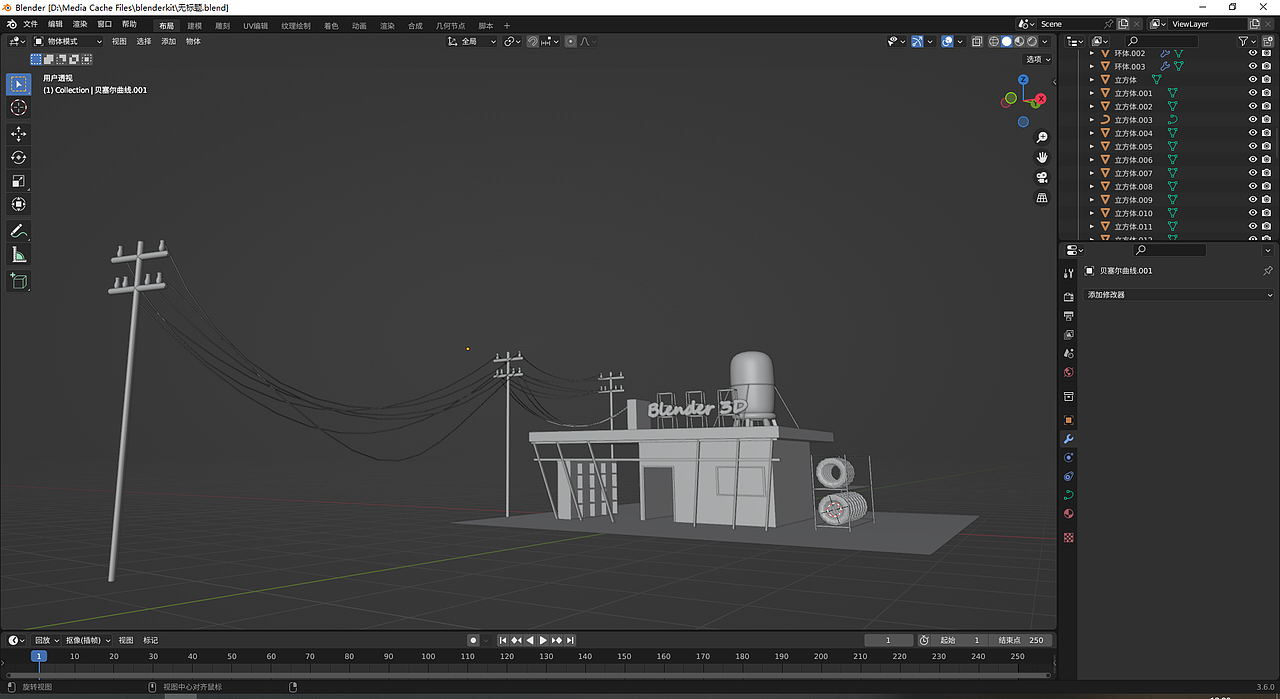Select the Scale tool
Screen dimensions: 1280x699
18,181
